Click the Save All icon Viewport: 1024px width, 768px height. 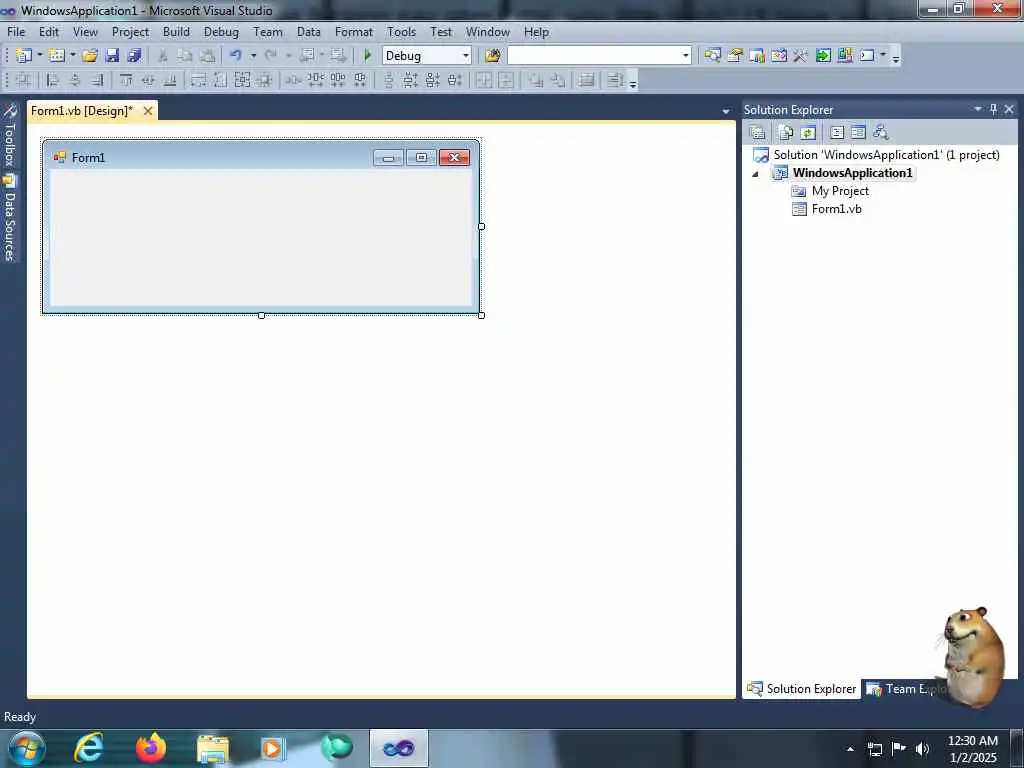(x=135, y=56)
